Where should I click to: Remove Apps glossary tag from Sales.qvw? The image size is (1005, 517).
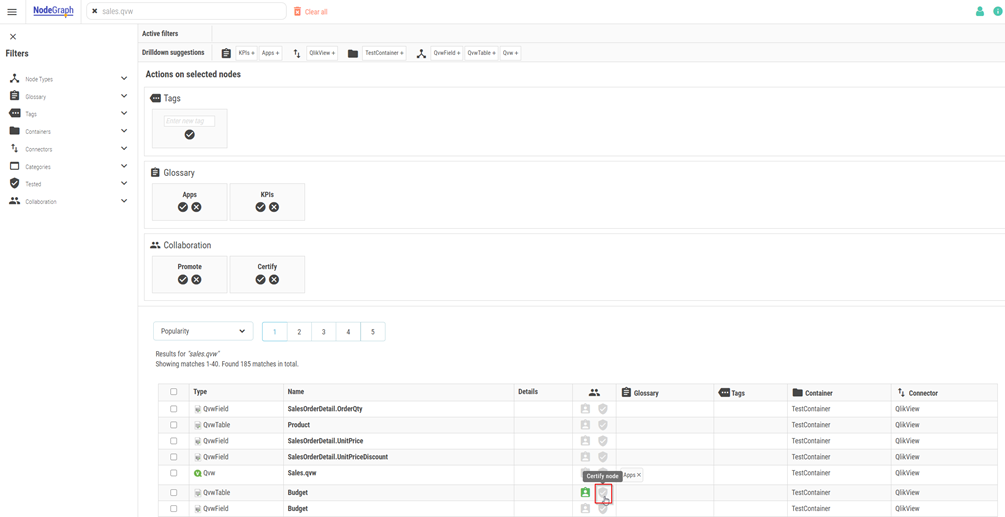coord(639,475)
